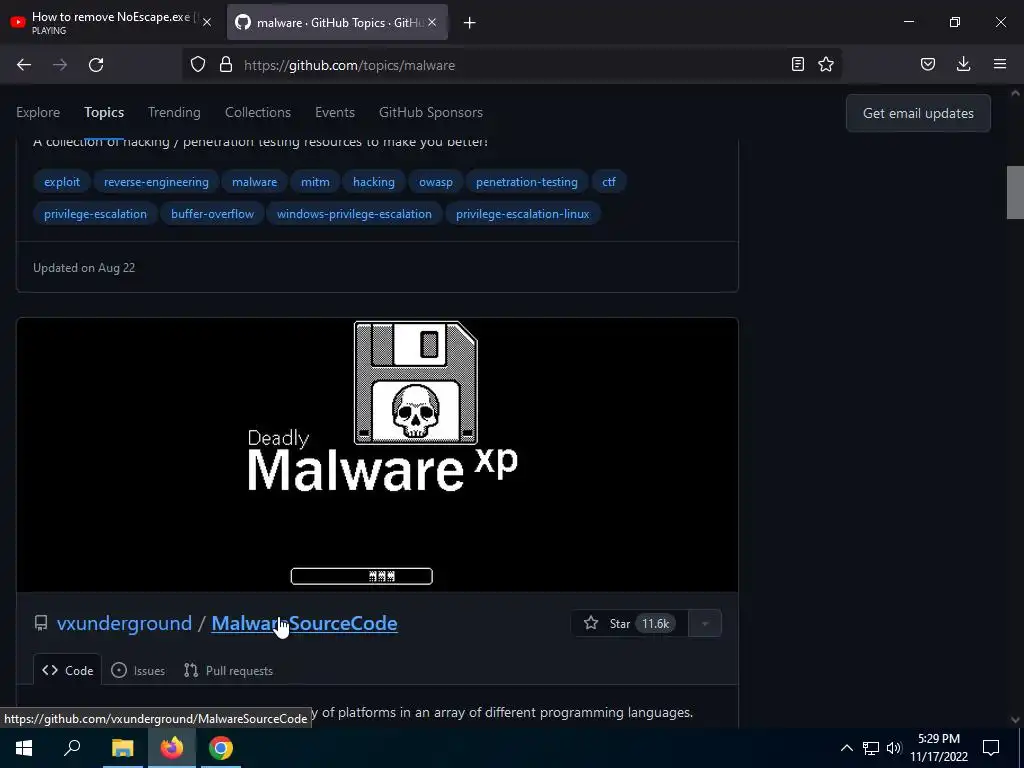Toggle reader view icon in address bar
1024x768 pixels.
(797, 65)
